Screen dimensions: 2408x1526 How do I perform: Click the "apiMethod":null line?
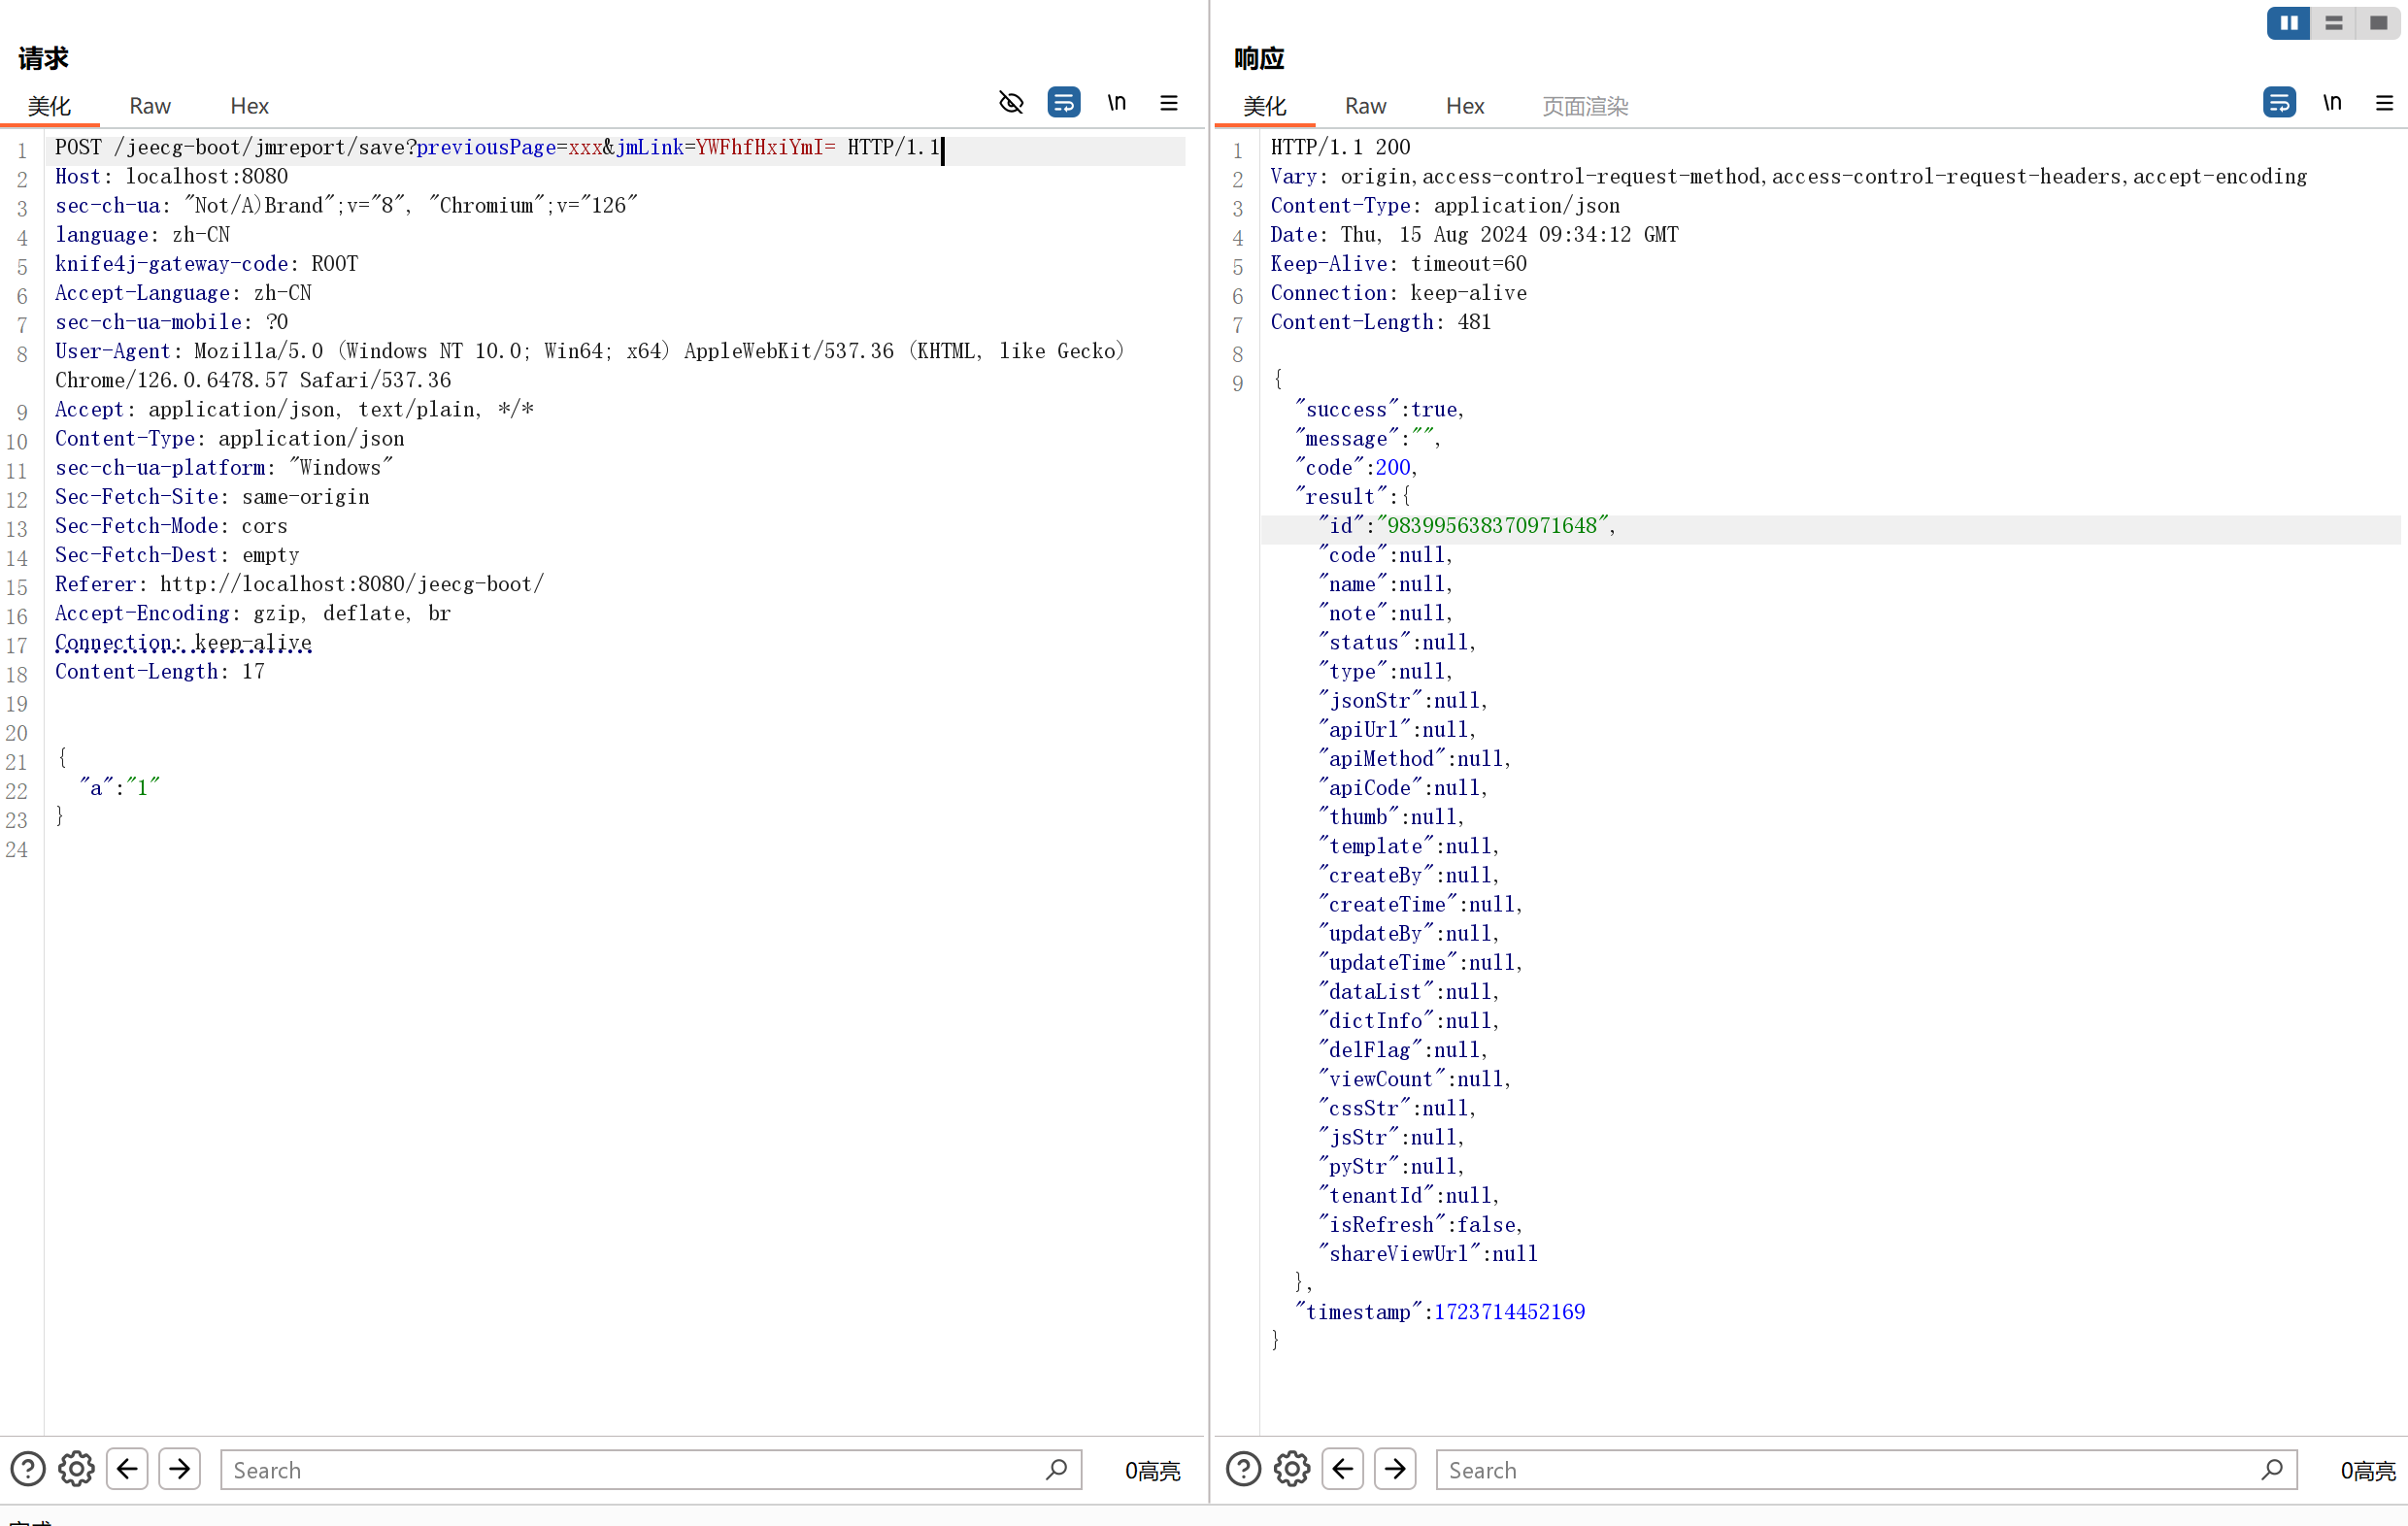point(1413,759)
